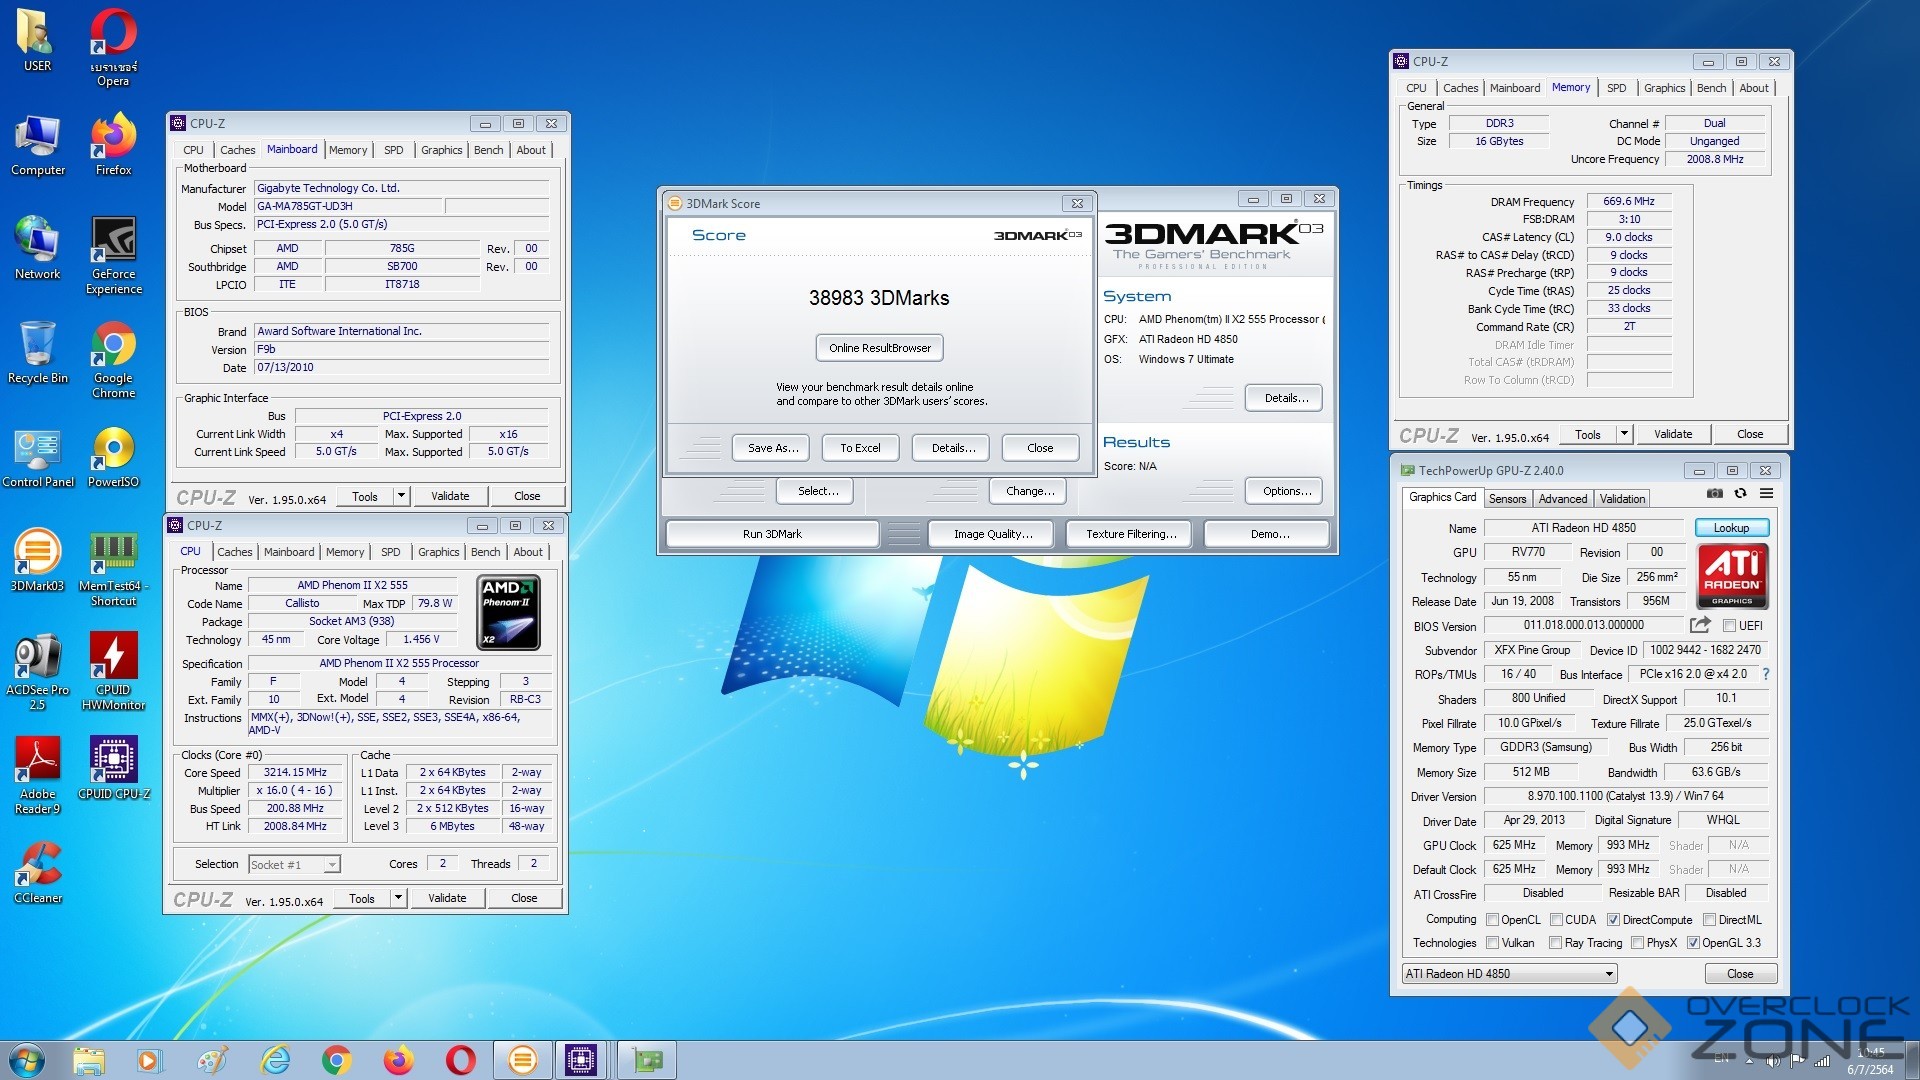Click BIOS version export share icon
Image resolution: width=1920 pixels, height=1080 pixels.
[1699, 625]
